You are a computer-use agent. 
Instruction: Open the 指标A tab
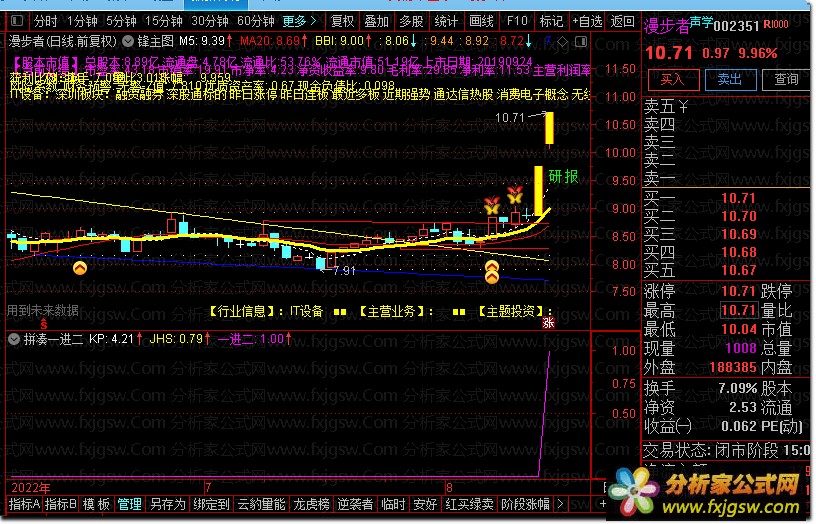tap(24, 505)
